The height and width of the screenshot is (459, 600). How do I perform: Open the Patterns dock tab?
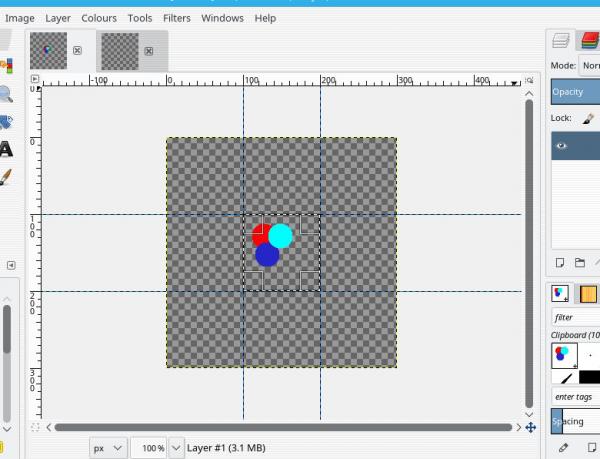[x=589, y=294]
